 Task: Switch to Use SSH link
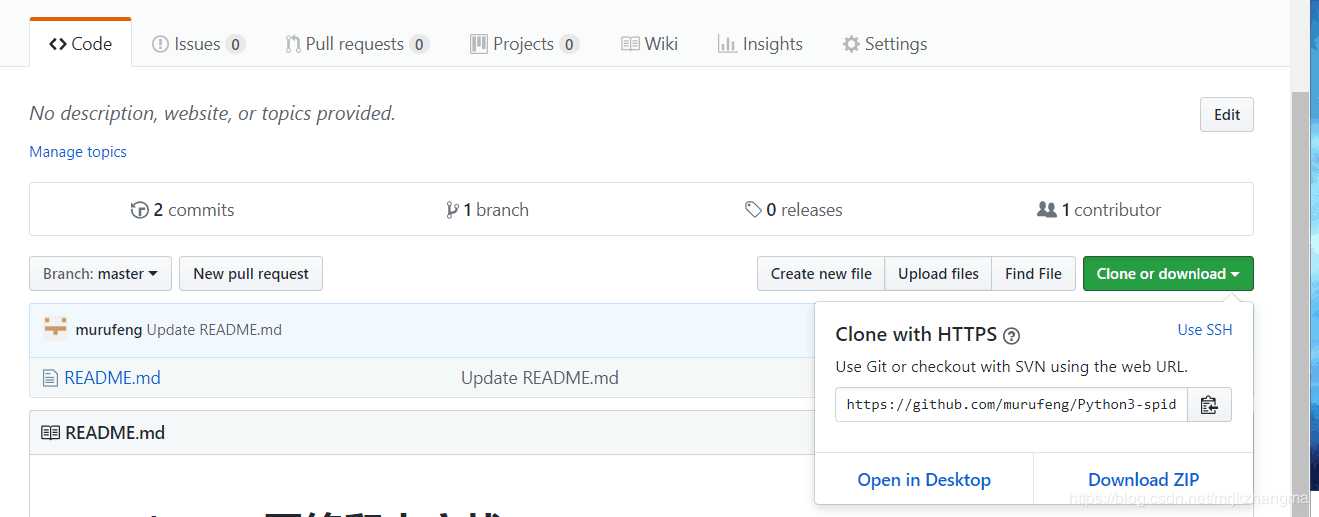[1205, 330]
